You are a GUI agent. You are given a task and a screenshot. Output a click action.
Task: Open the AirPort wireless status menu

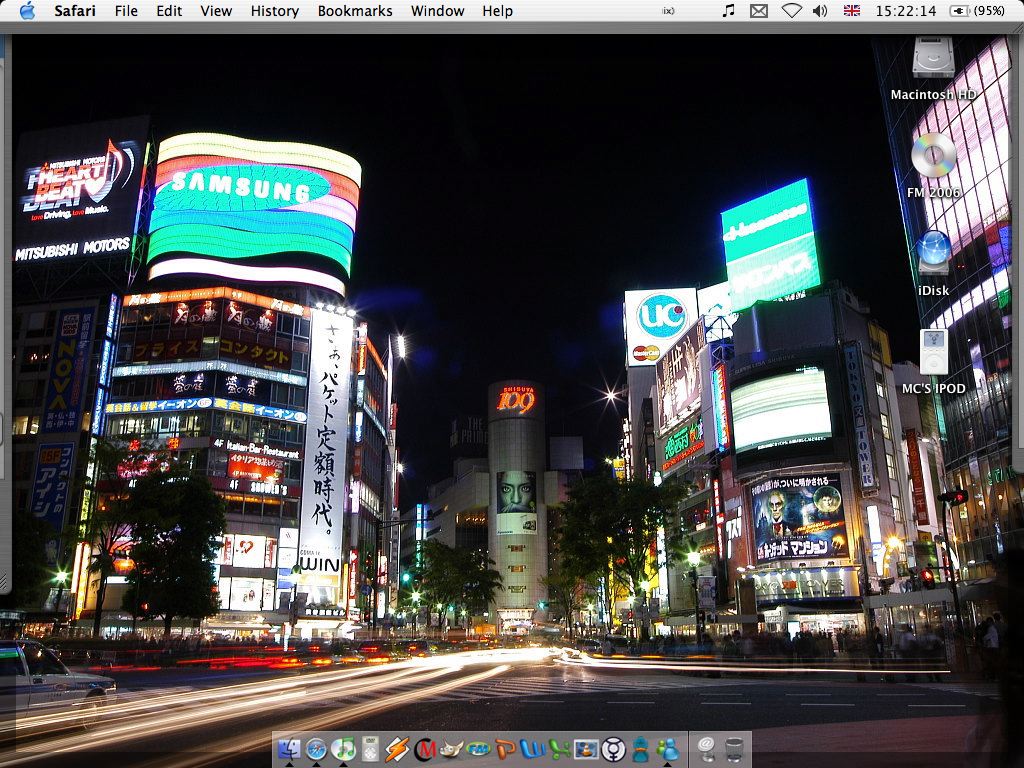point(792,11)
